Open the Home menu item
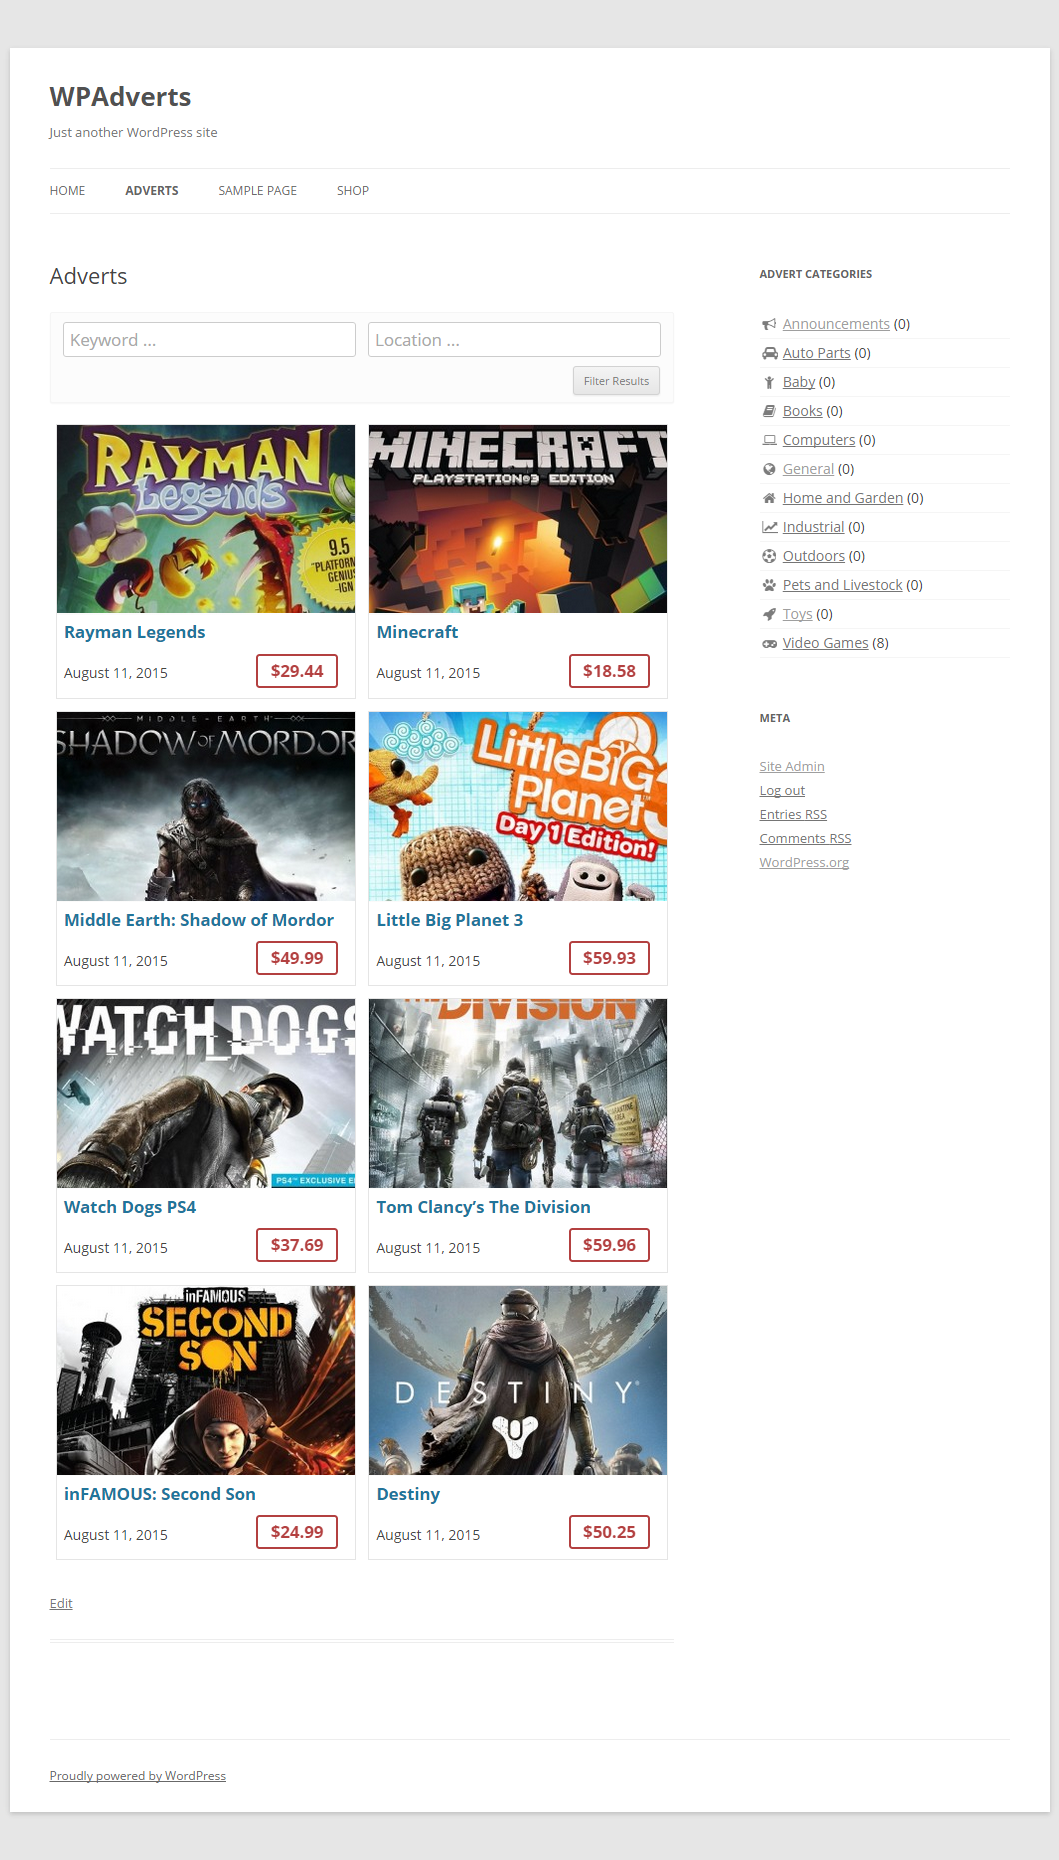Image resolution: width=1059 pixels, height=1860 pixels. [x=67, y=191]
